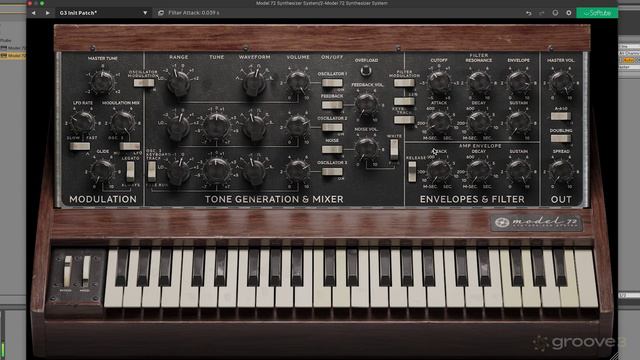This screenshot has width=640, height=360.
Task: Click the Noise Vol knob
Action: tap(366, 149)
